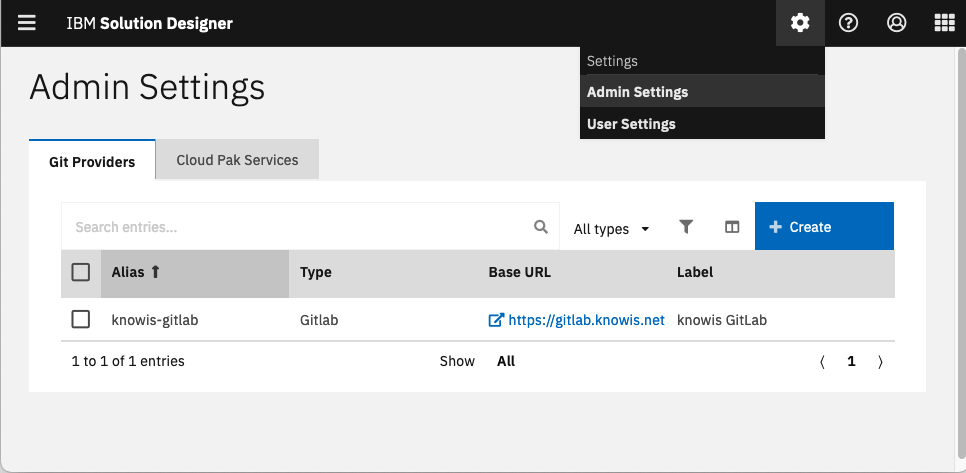Click the 1 to 1 of 1 entries text
Screen dimensions: 966x473
click(128, 362)
